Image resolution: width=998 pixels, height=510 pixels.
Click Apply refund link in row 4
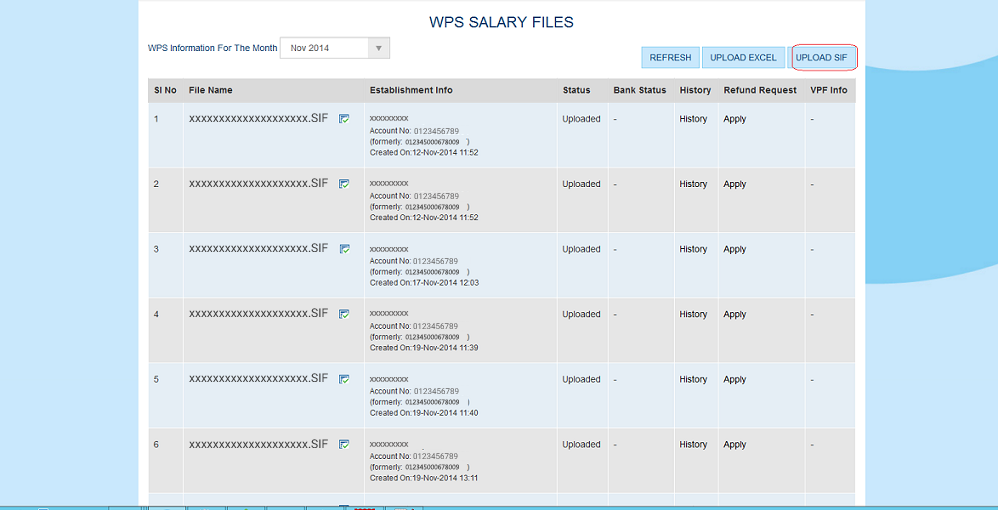[x=735, y=314]
